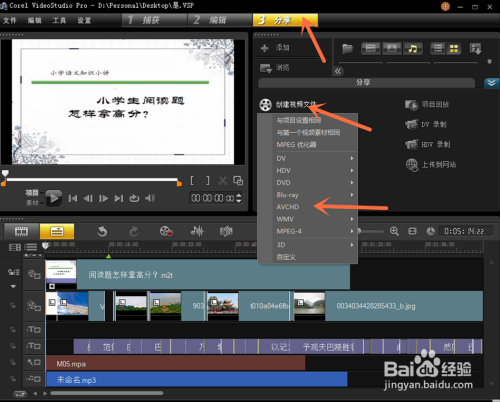The height and width of the screenshot is (402, 500).
Task: Fit project in timeline window icon
Action: click(412, 231)
